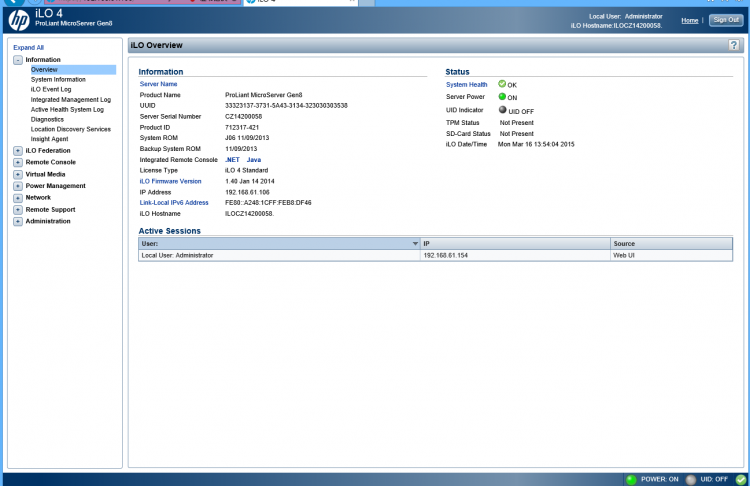Expand the Virtual Media node
The height and width of the screenshot is (486, 750).
coord(18,175)
